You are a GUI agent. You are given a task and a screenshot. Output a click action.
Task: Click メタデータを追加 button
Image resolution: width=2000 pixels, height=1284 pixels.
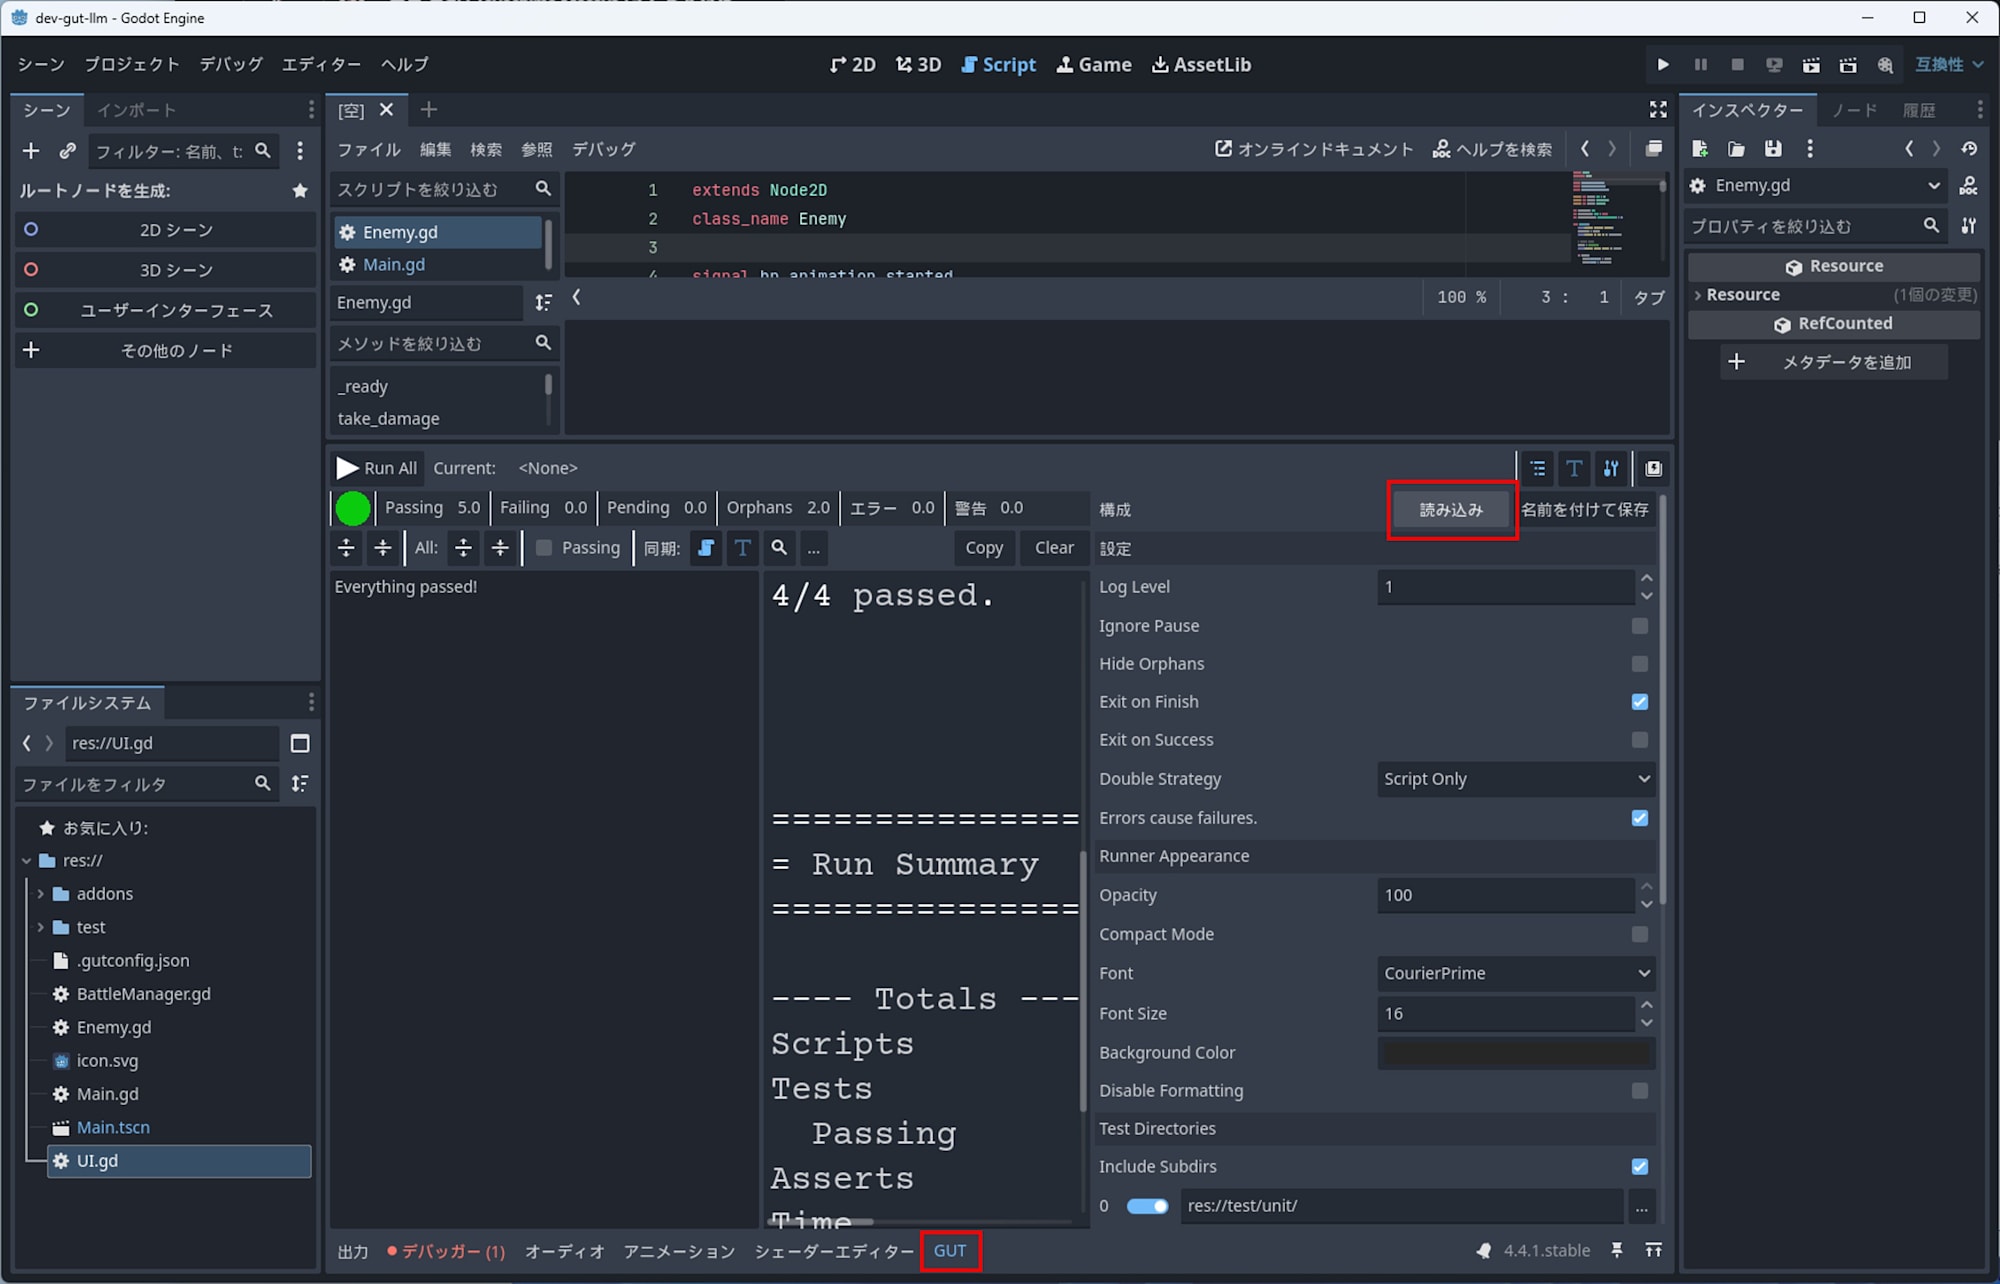[1834, 362]
